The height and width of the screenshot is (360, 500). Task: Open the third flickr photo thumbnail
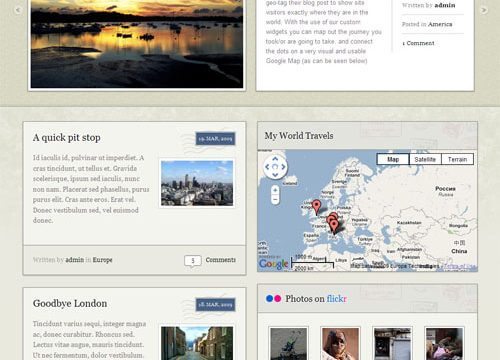392,344
